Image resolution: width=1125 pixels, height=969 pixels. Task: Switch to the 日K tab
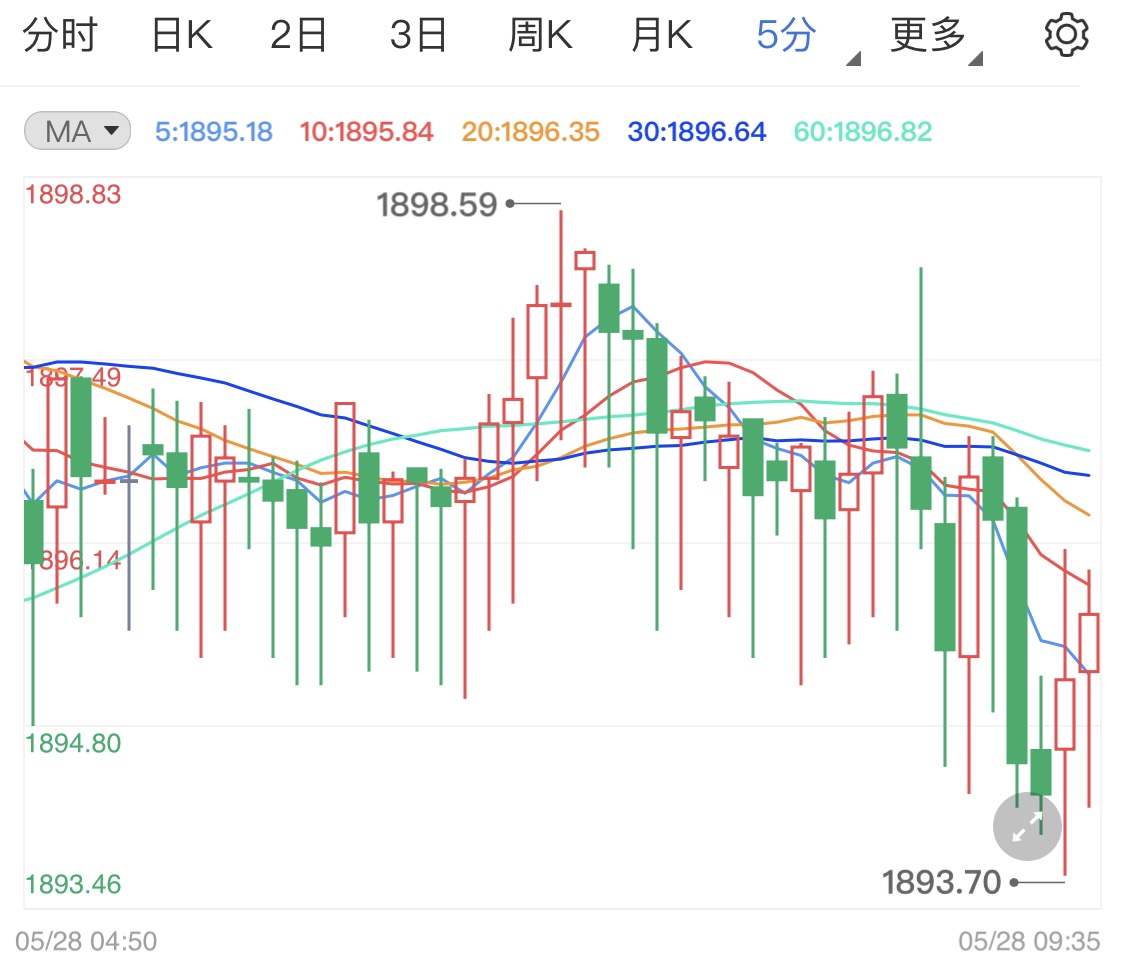182,34
